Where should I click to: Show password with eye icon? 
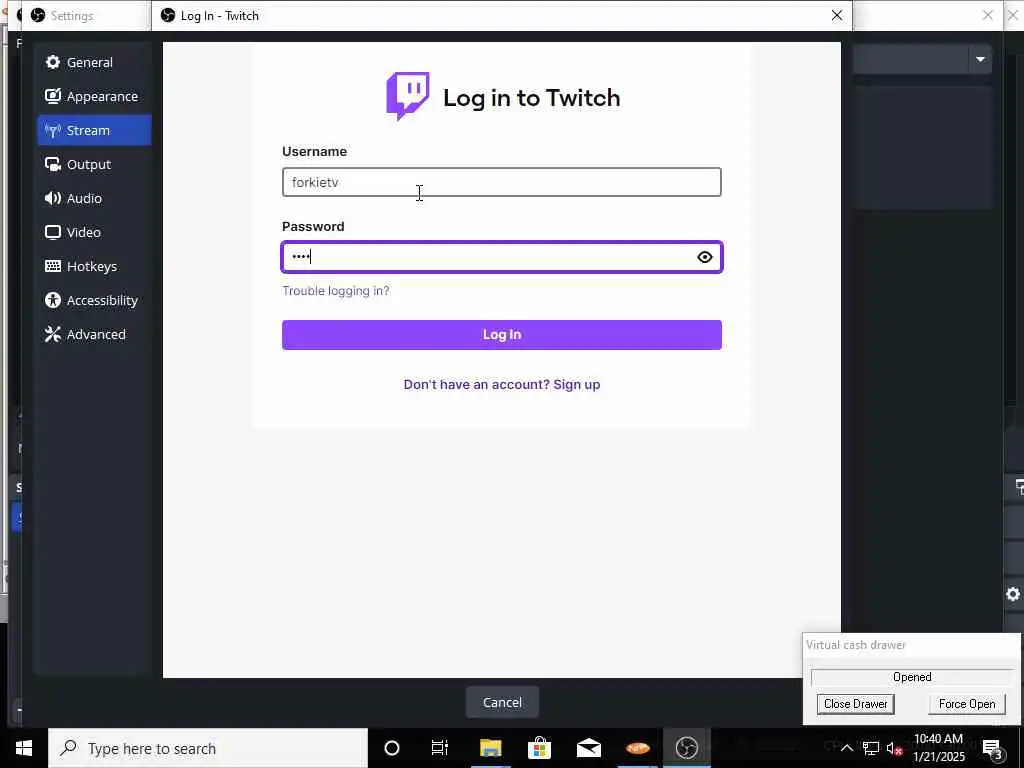coord(705,257)
